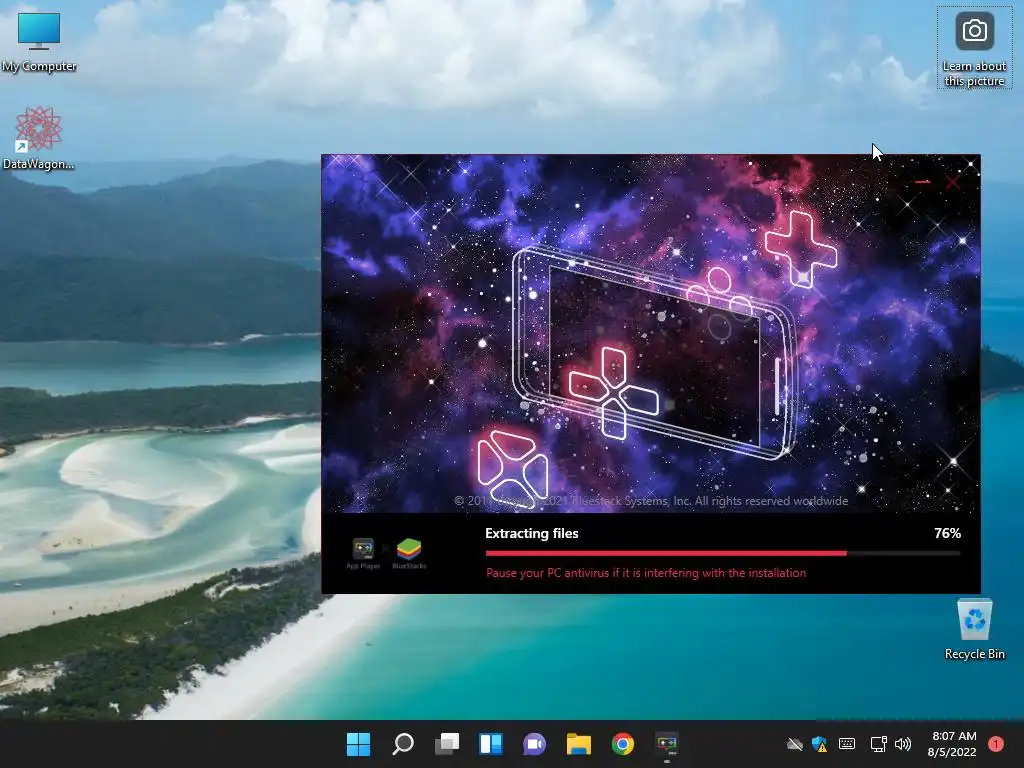The image size is (1024, 768).
Task: Open the touch keyboard tray icon
Action: pos(847,744)
